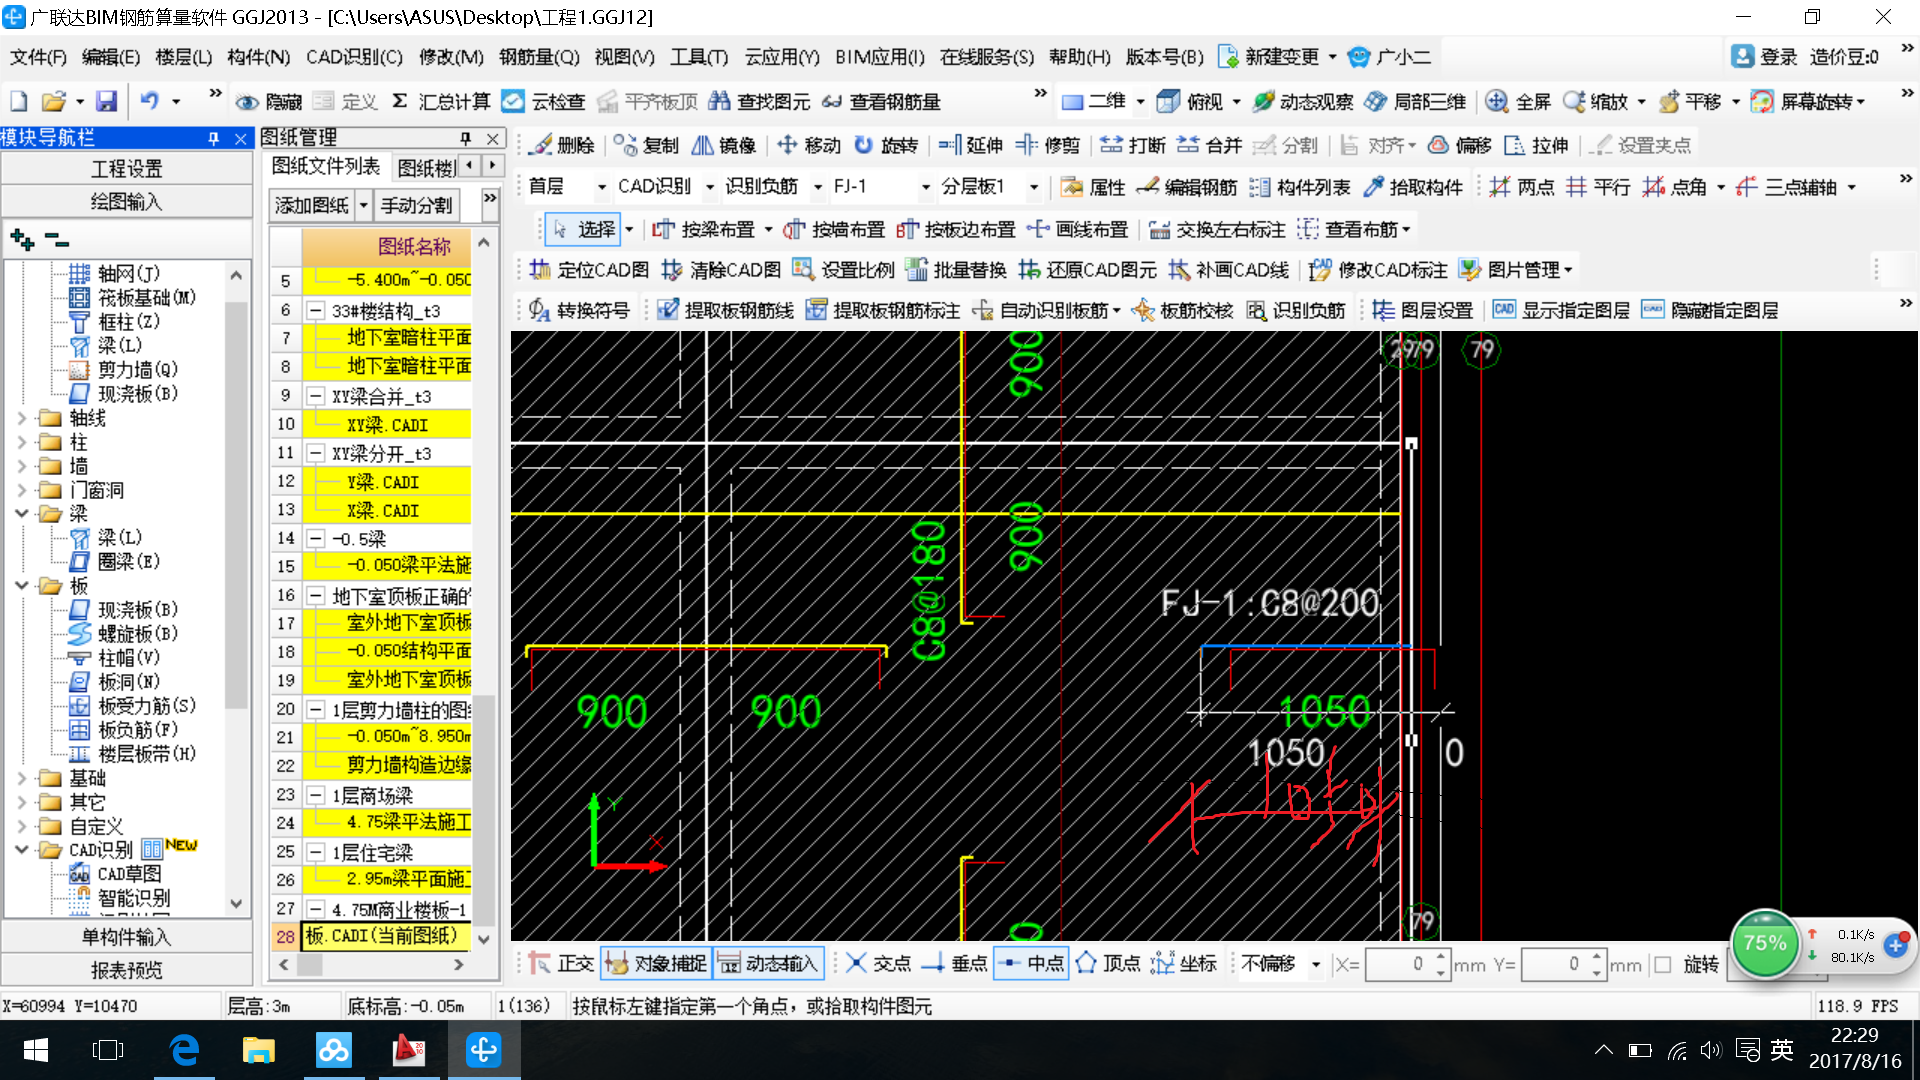Viewport: 1920px width, 1080px height.
Task: Select the 打断 break tool
Action: tap(1132, 145)
